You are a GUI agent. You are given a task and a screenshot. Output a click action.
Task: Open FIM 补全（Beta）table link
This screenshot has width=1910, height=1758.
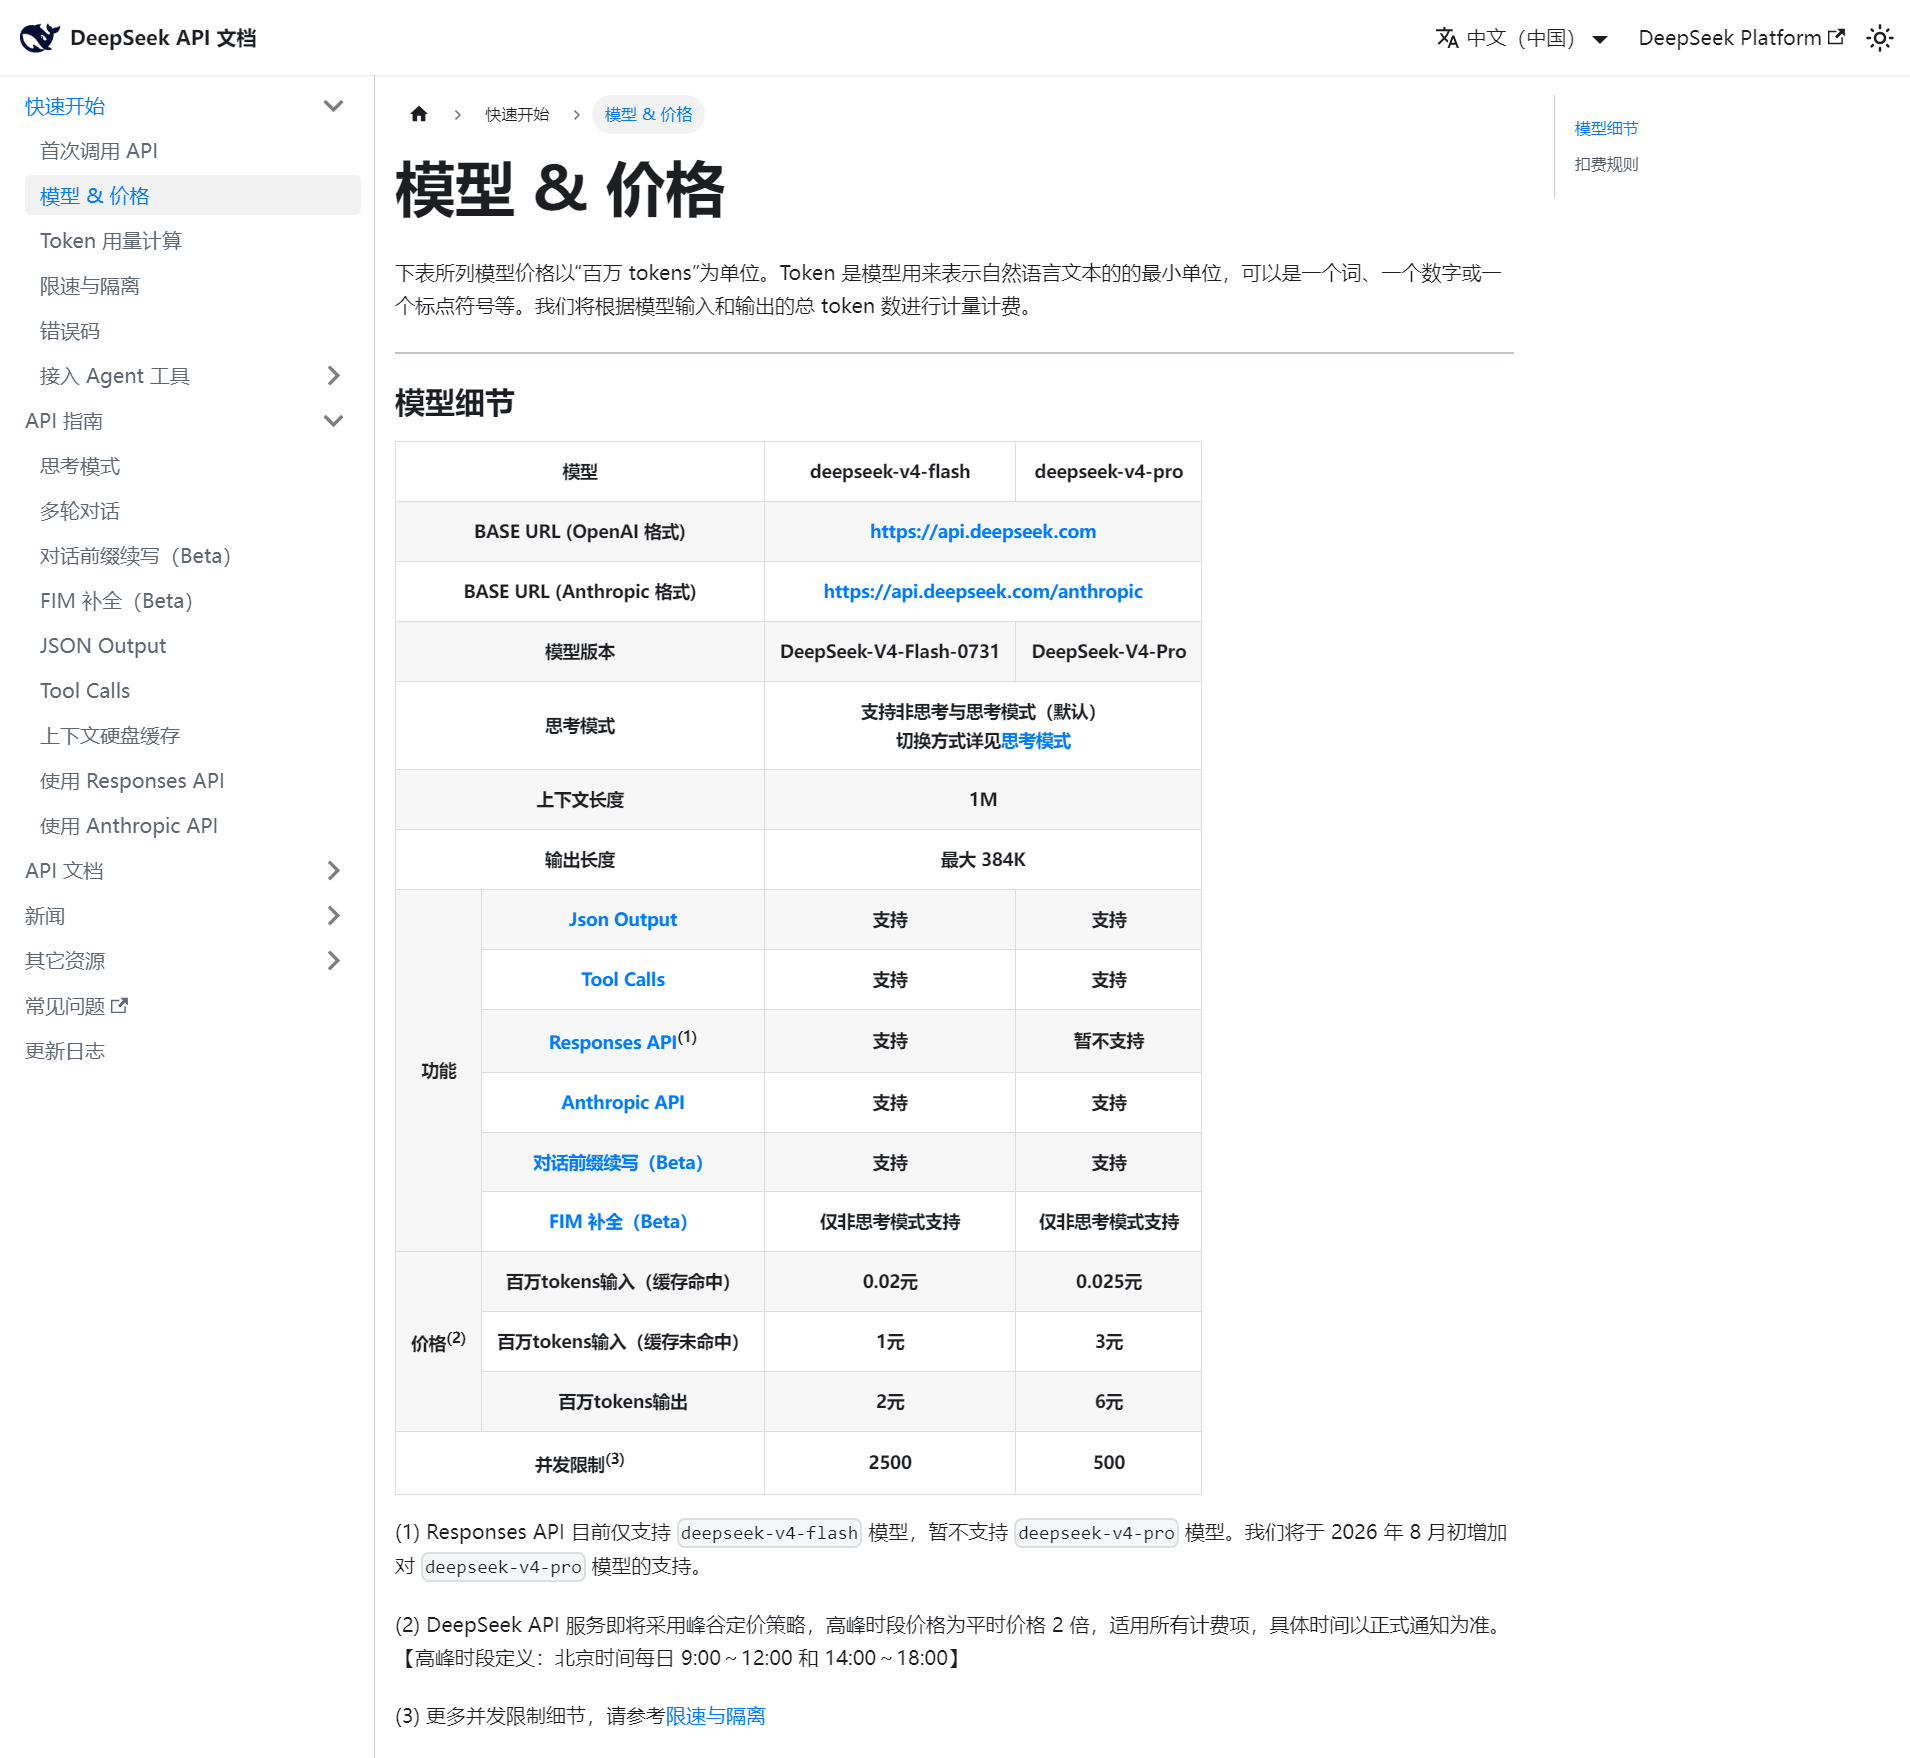coord(618,1221)
